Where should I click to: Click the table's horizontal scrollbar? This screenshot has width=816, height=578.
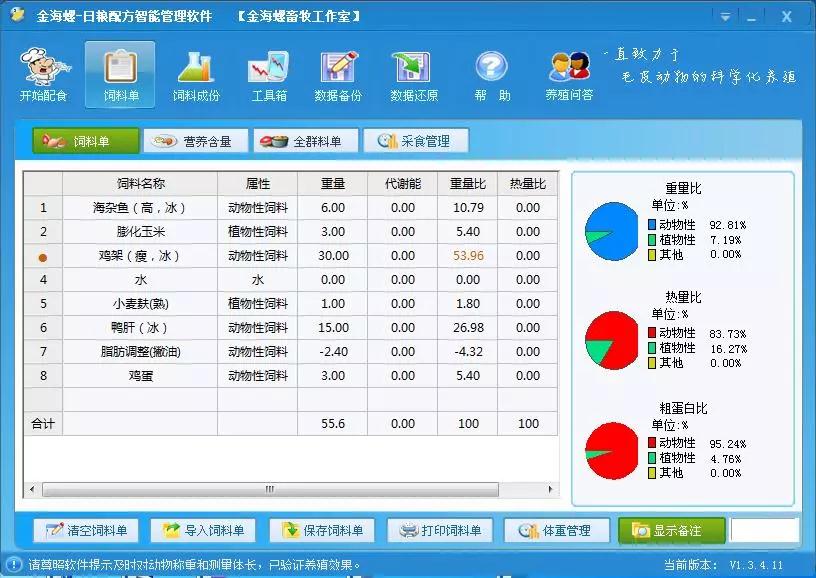(x=270, y=490)
